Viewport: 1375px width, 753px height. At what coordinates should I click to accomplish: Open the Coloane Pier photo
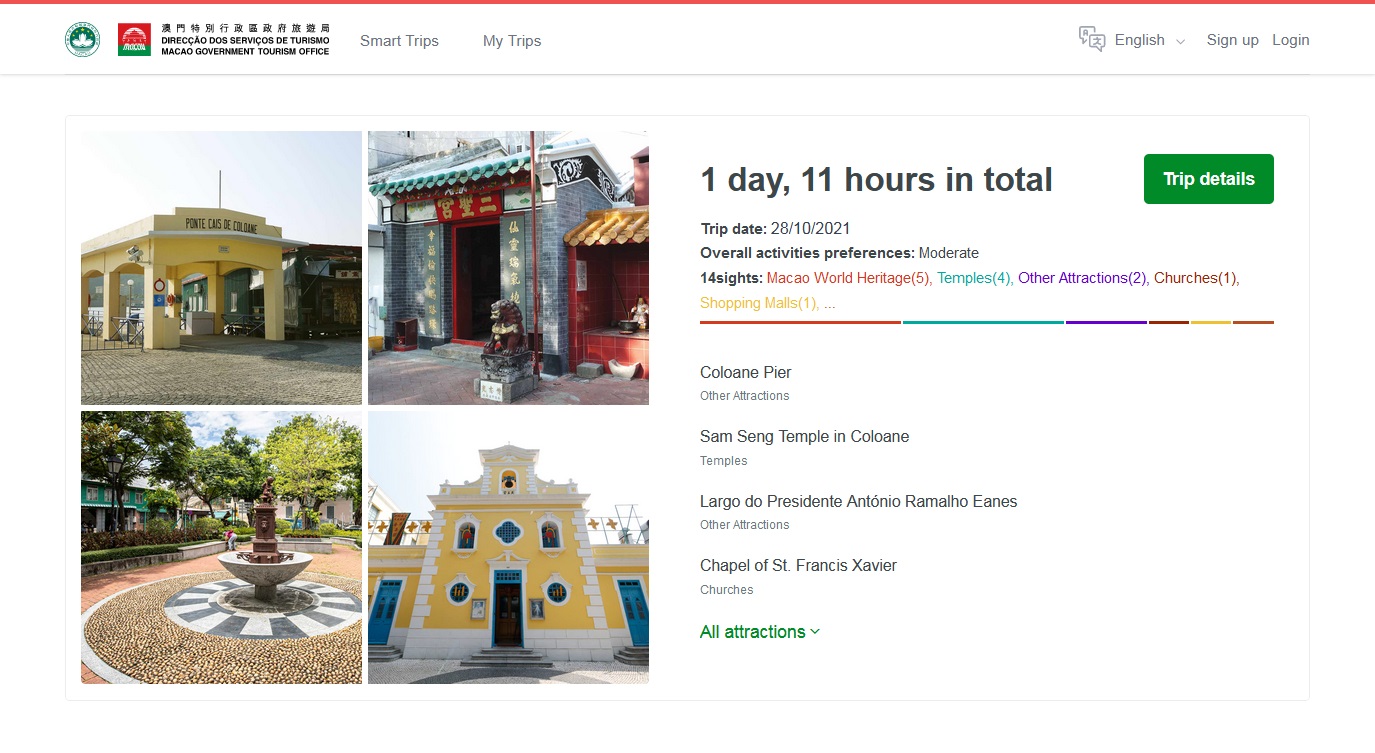(221, 268)
